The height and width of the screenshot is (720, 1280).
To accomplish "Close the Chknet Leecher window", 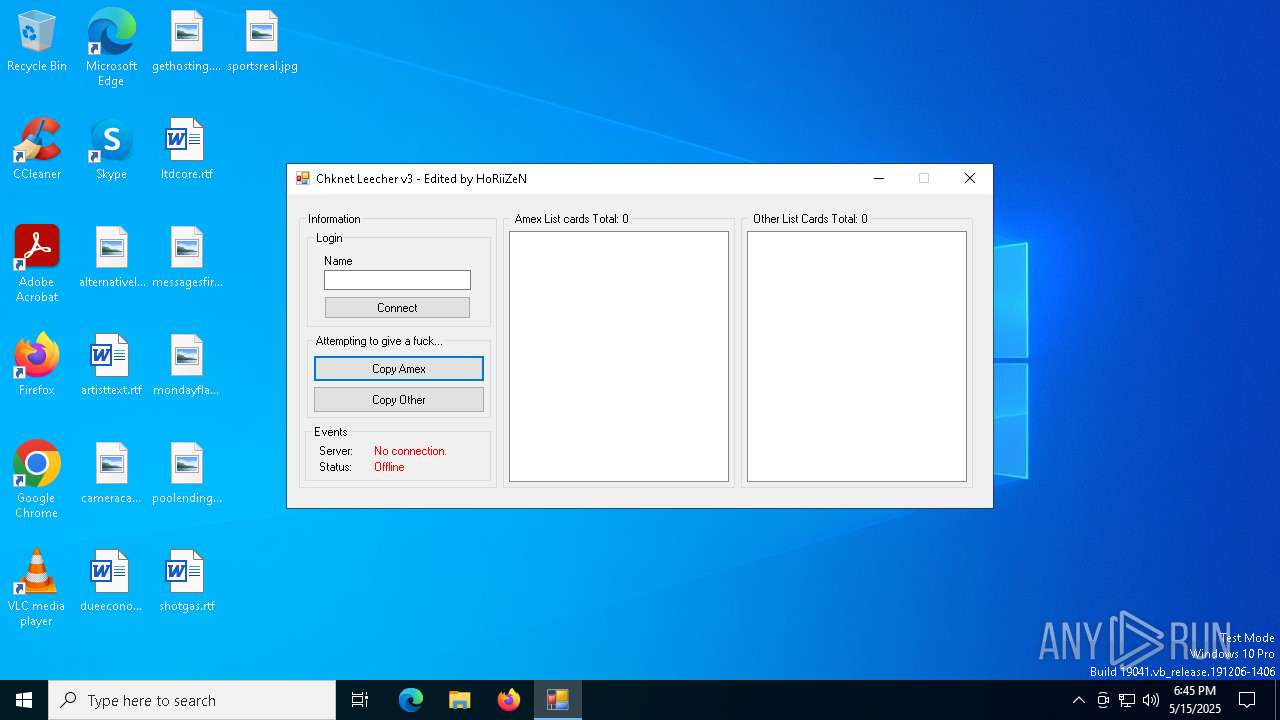I will click(969, 179).
